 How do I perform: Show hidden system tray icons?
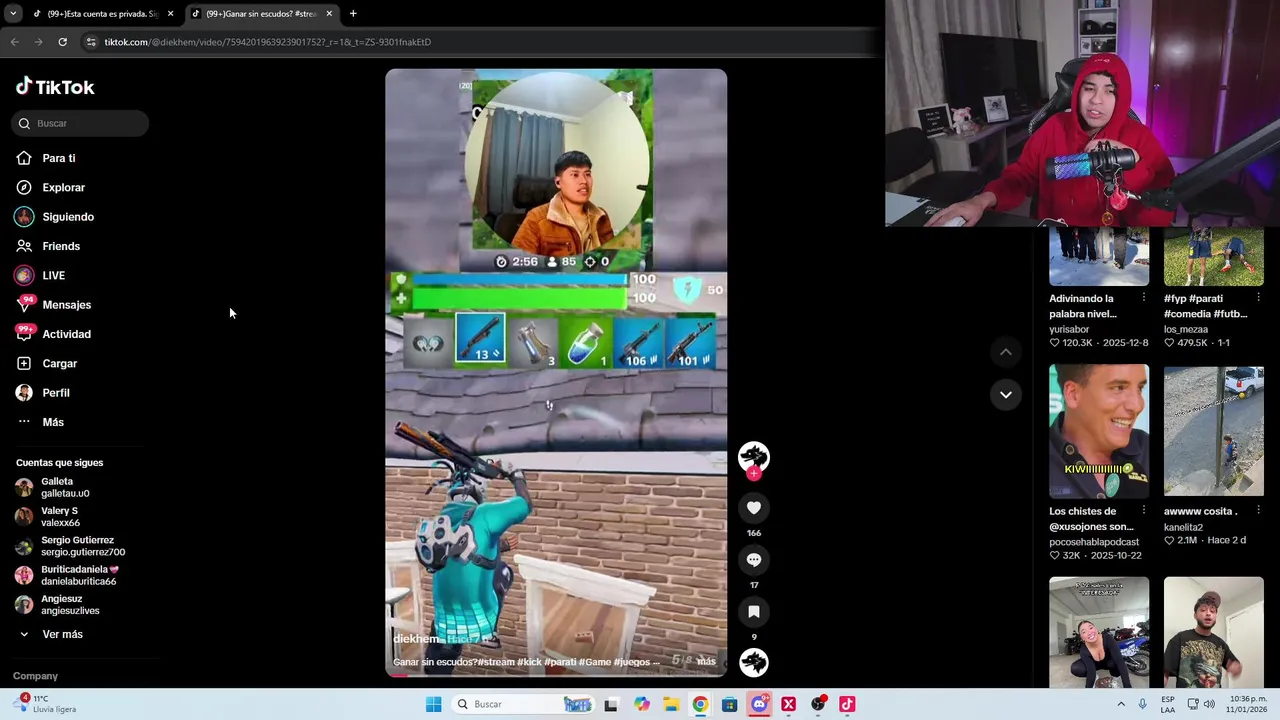coord(1121,704)
